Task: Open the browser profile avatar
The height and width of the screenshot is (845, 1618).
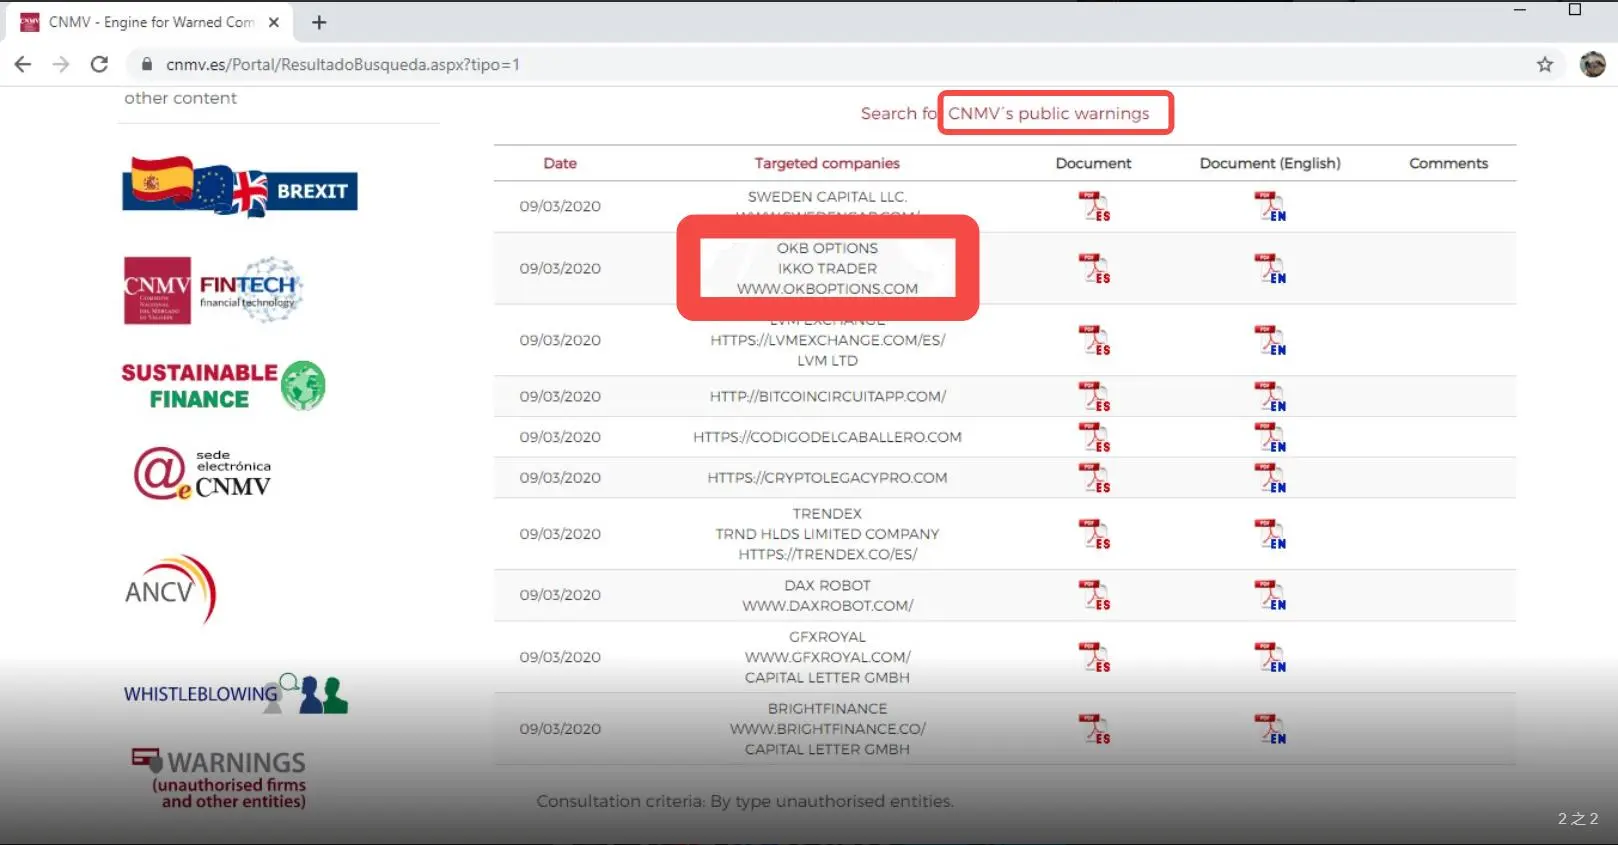Action: click(1592, 64)
